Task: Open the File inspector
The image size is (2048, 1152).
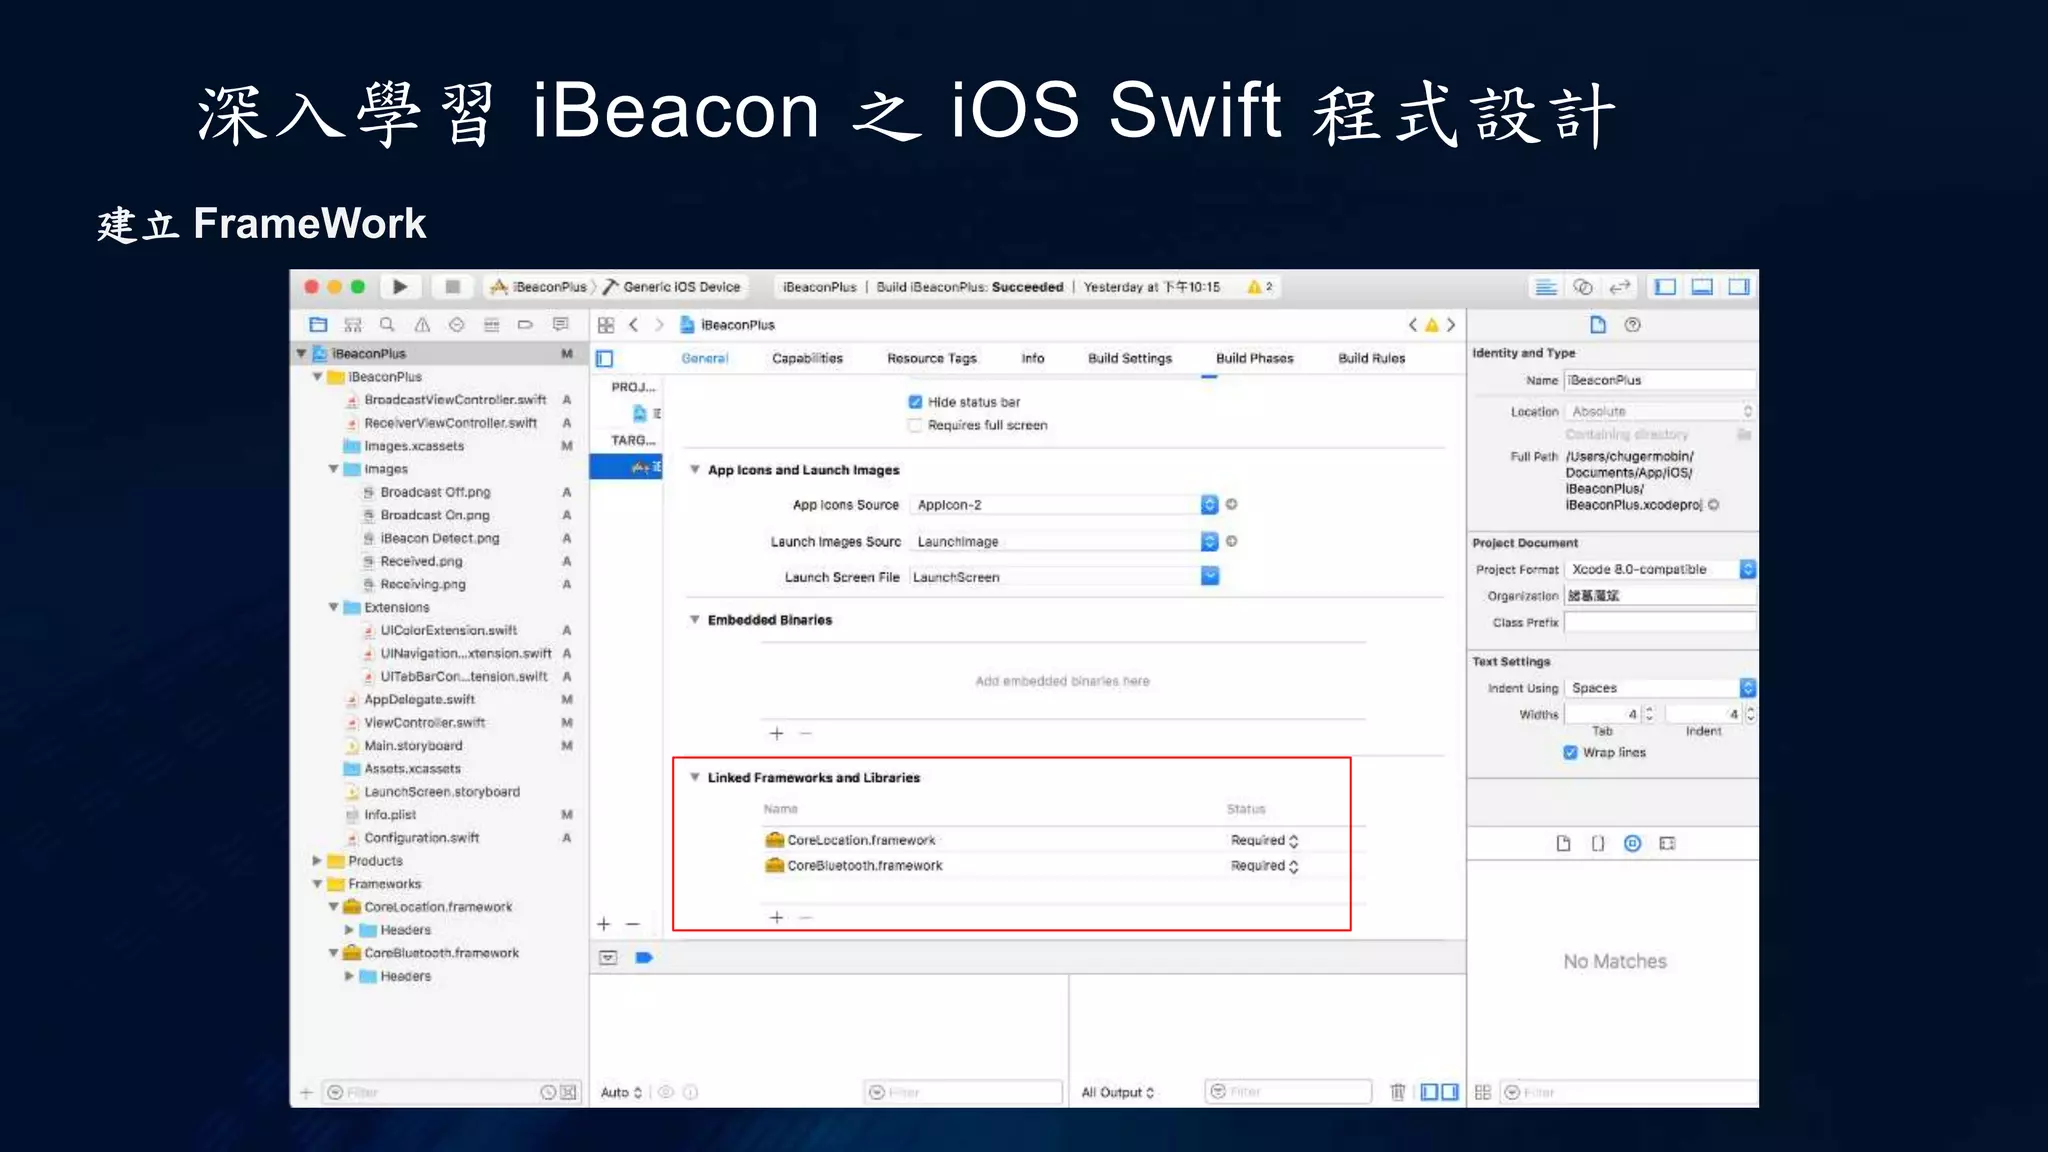Action: pos(1598,324)
